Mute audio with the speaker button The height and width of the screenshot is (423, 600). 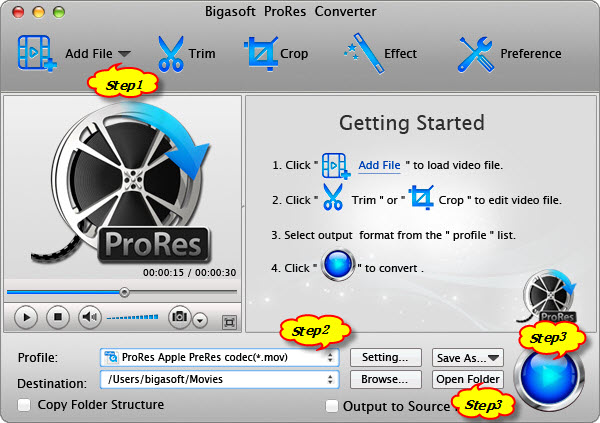click(x=90, y=317)
